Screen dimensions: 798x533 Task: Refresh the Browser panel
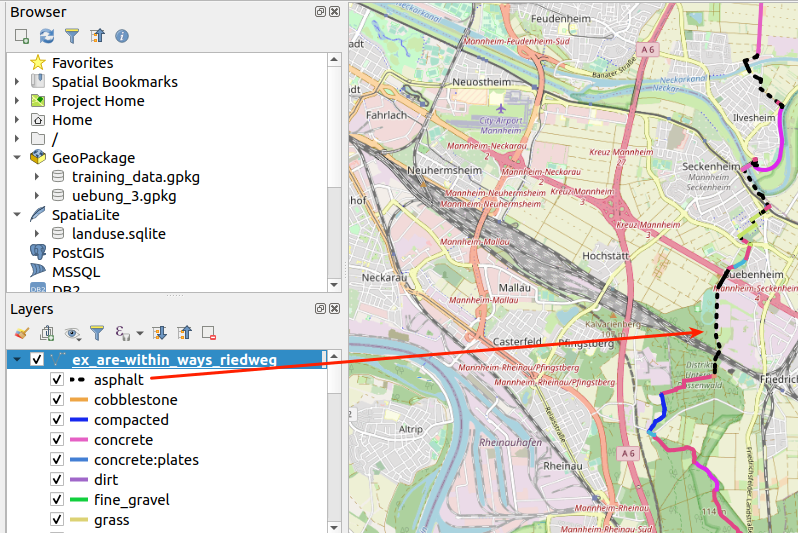tap(47, 36)
